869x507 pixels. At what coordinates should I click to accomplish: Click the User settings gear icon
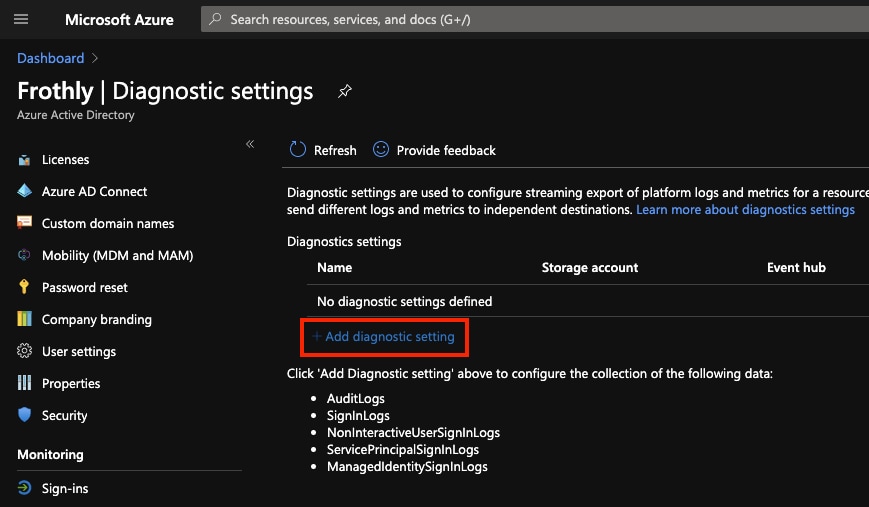click(x=24, y=351)
